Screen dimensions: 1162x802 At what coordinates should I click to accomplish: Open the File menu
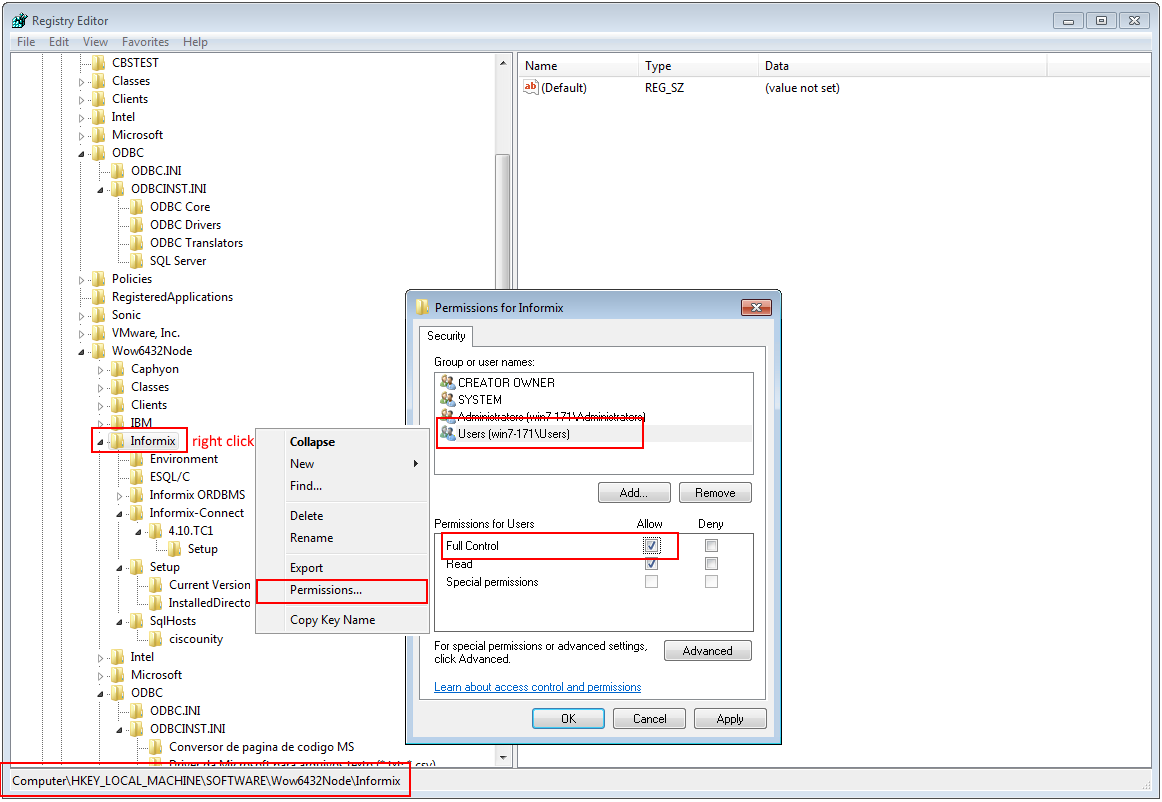(x=26, y=42)
